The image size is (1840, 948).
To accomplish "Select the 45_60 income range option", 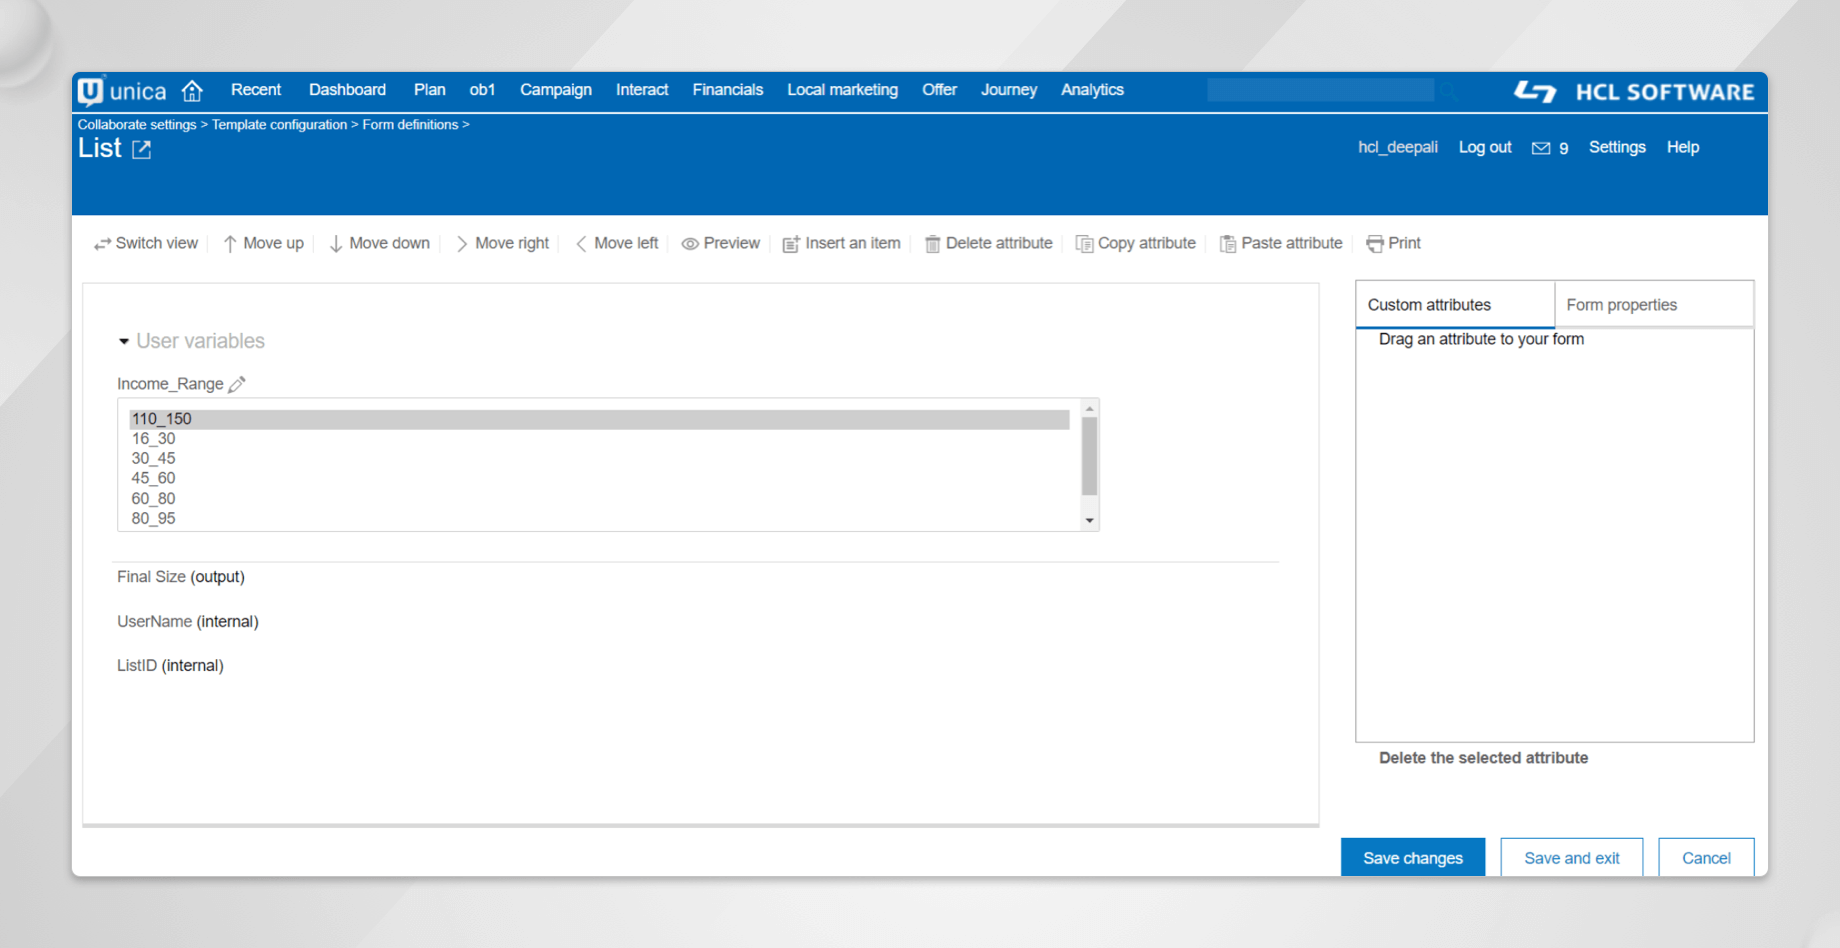I will coord(153,478).
